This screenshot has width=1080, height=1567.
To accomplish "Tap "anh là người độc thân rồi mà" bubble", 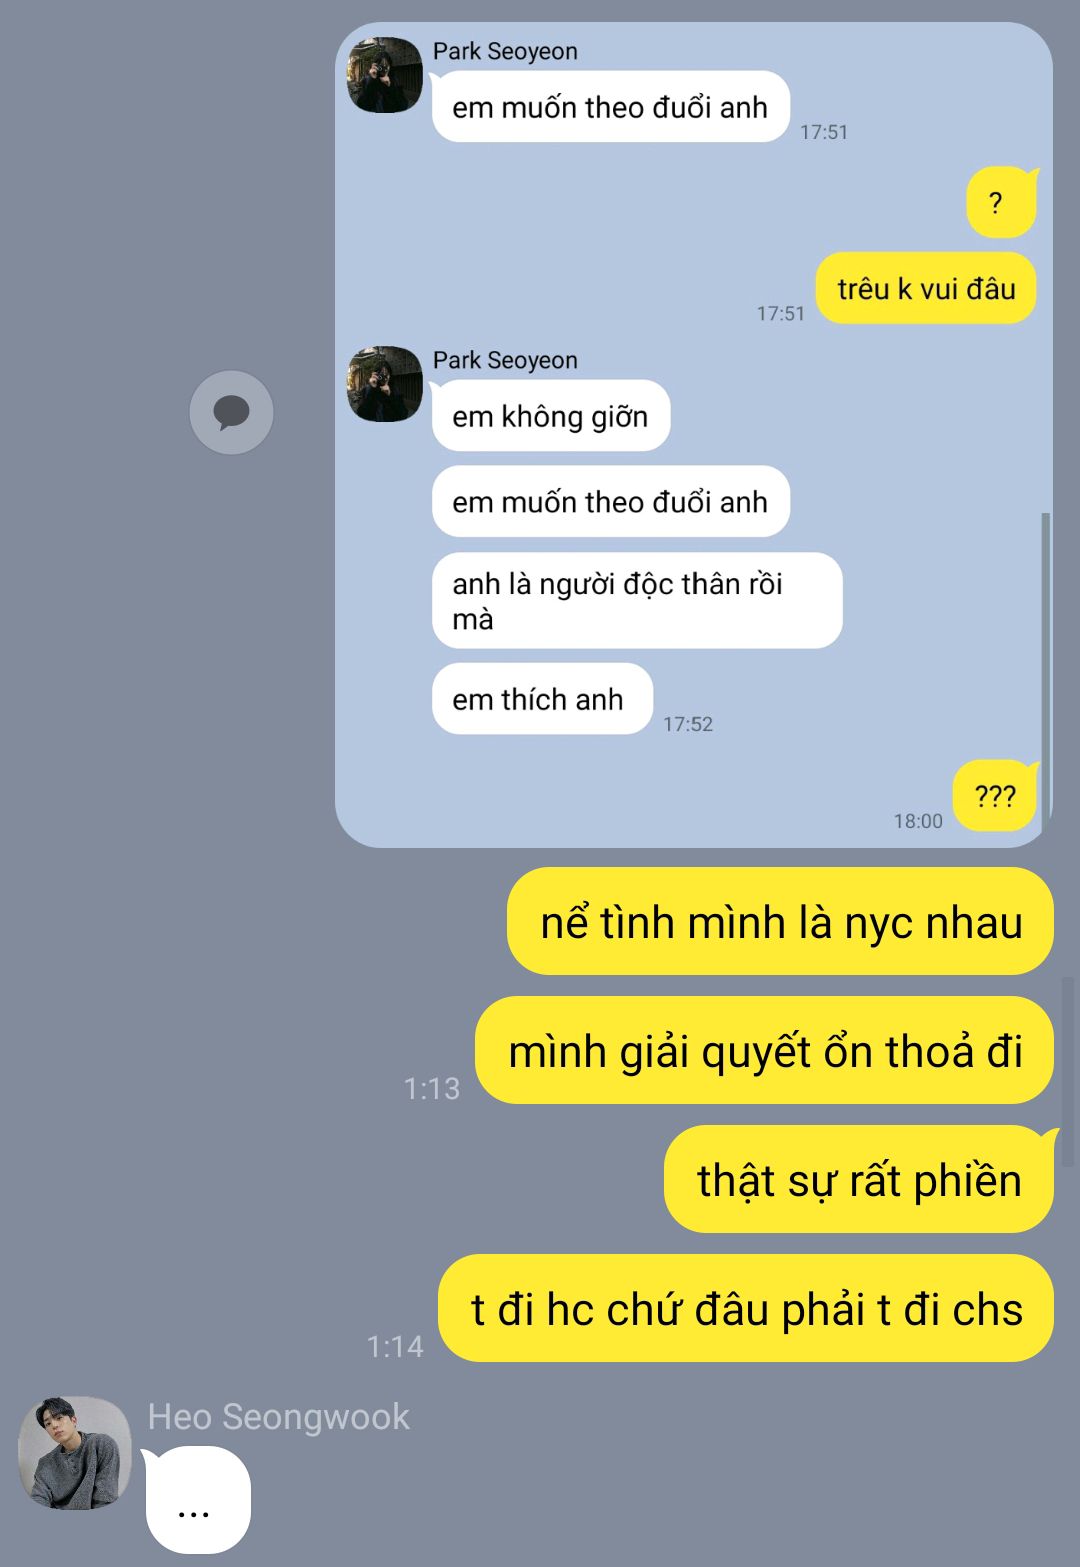I will (x=637, y=601).
